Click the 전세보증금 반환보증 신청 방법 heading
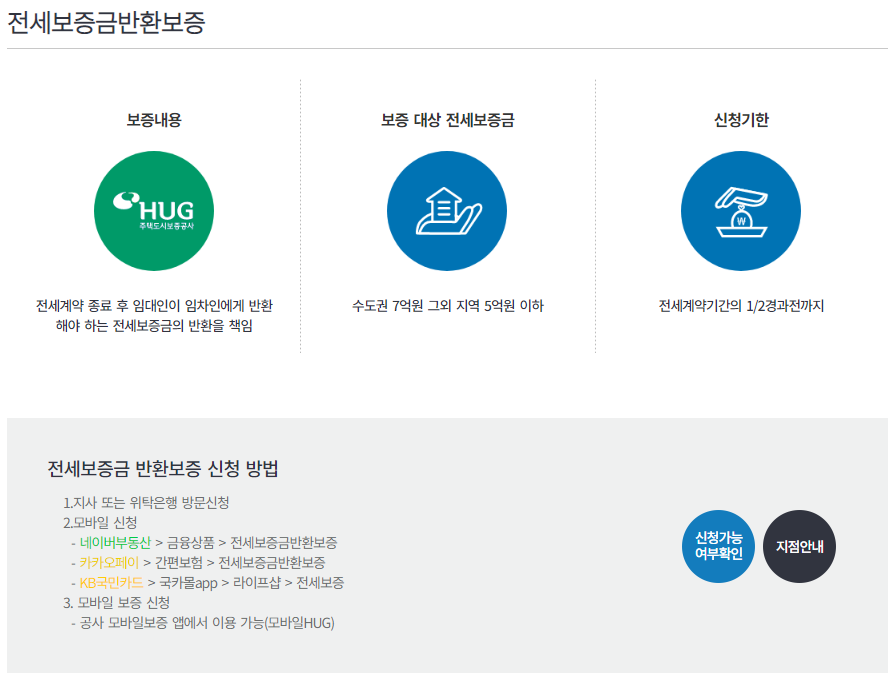 [163, 469]
